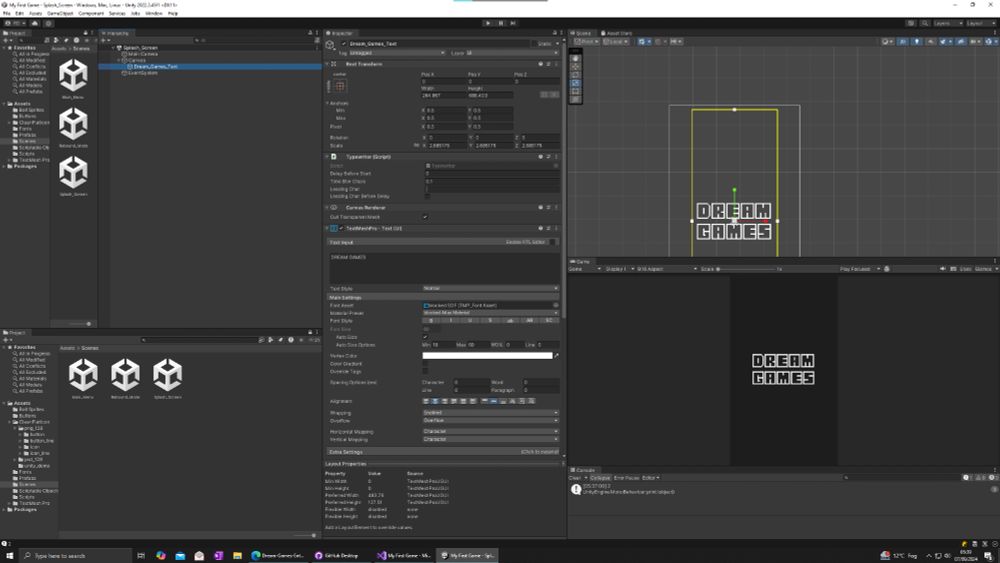This screenshot has height=563, width=1000.
Task: Adjust the Game view Scale slider
Action: point(747,269)
